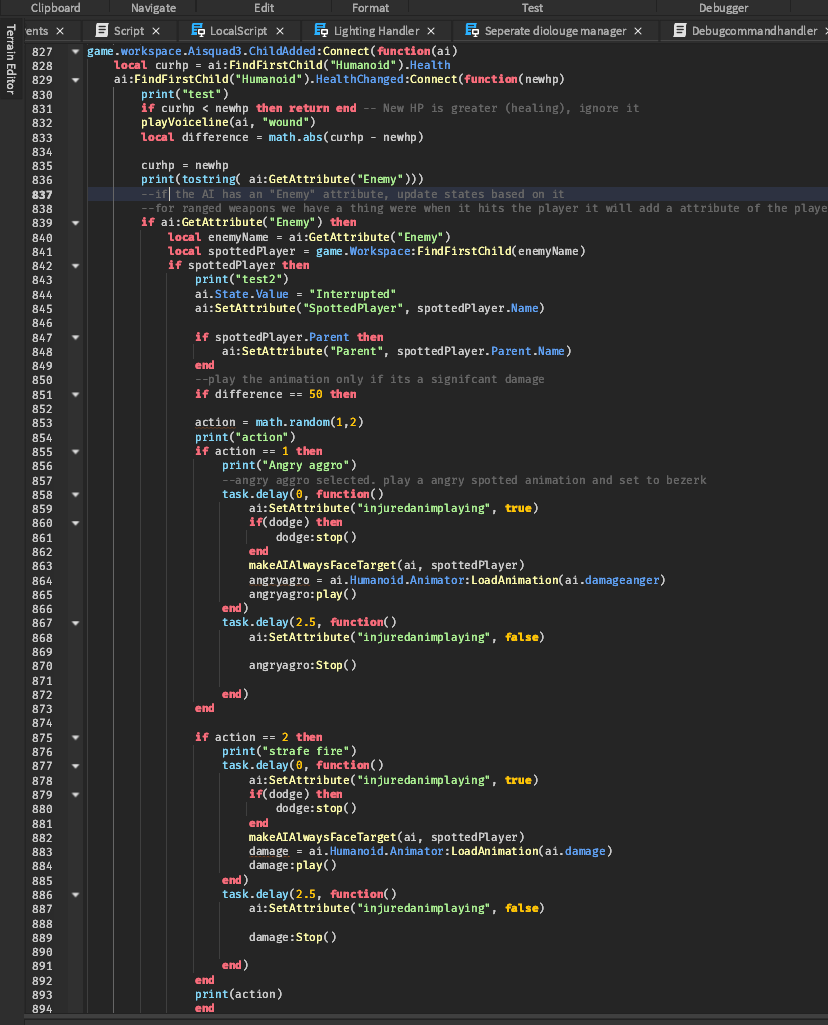The image size is (828, 1025).
Task: Collapse the HealthChanged function at line 829
Action: [76, 80]
